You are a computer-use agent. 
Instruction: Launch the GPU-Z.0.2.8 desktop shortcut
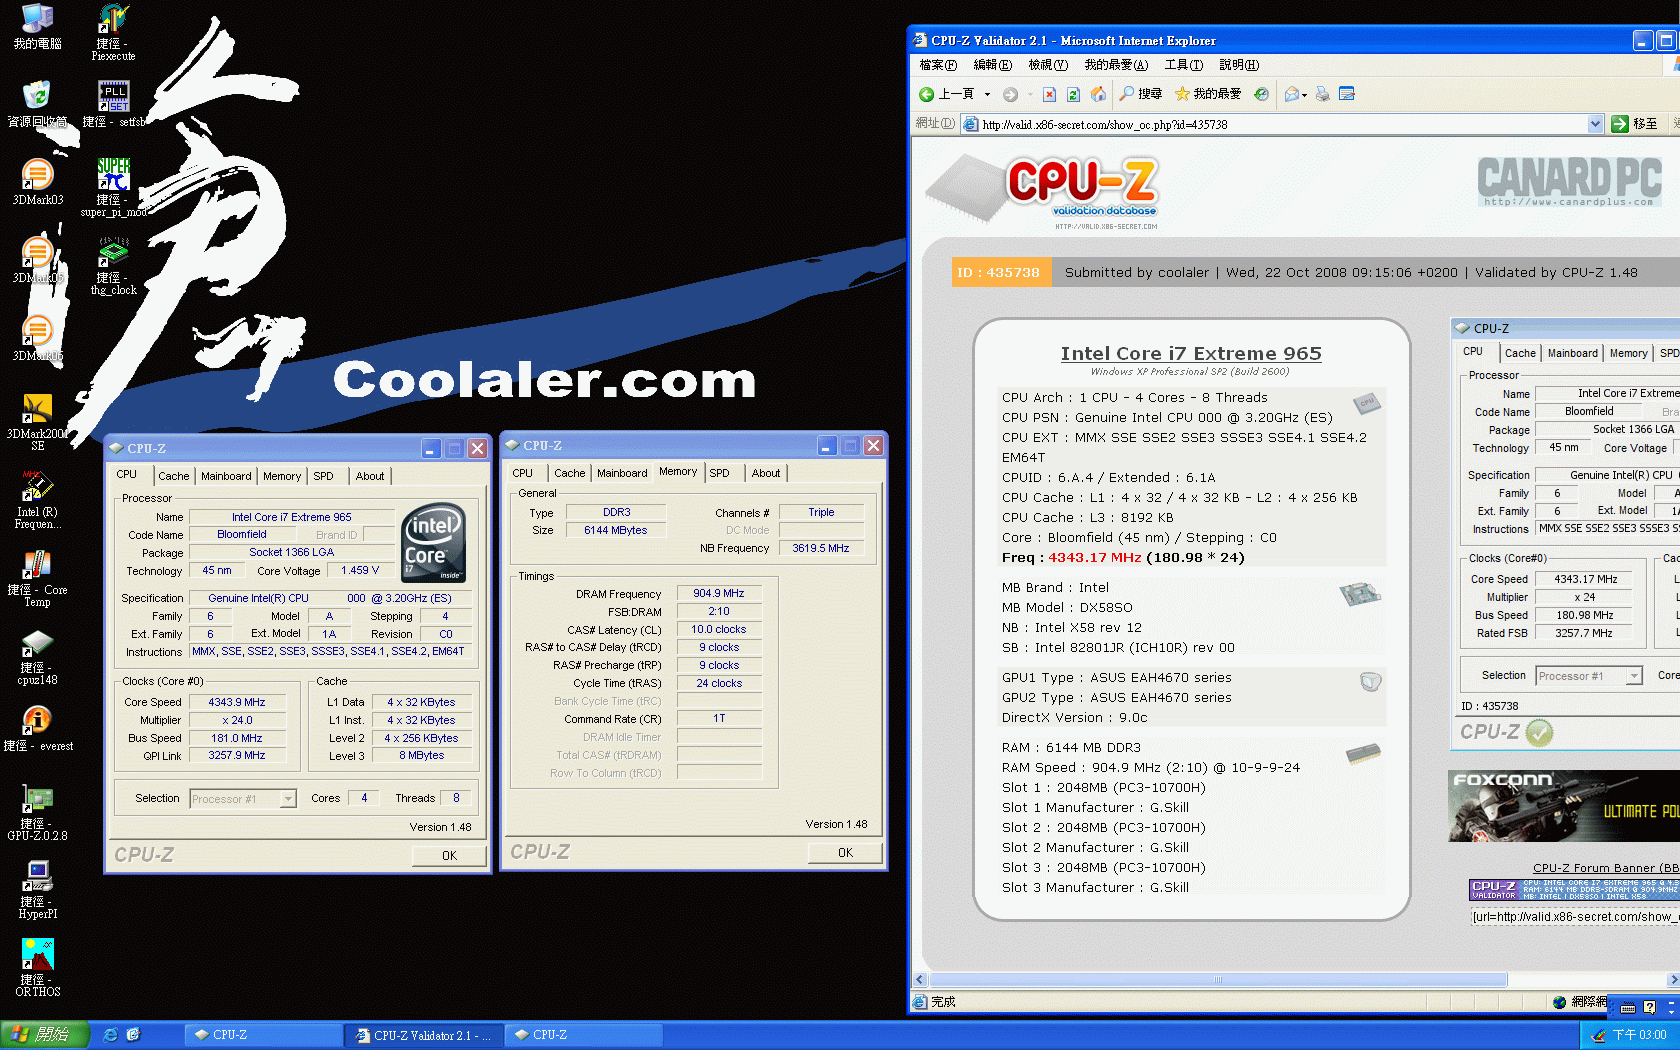37,811
